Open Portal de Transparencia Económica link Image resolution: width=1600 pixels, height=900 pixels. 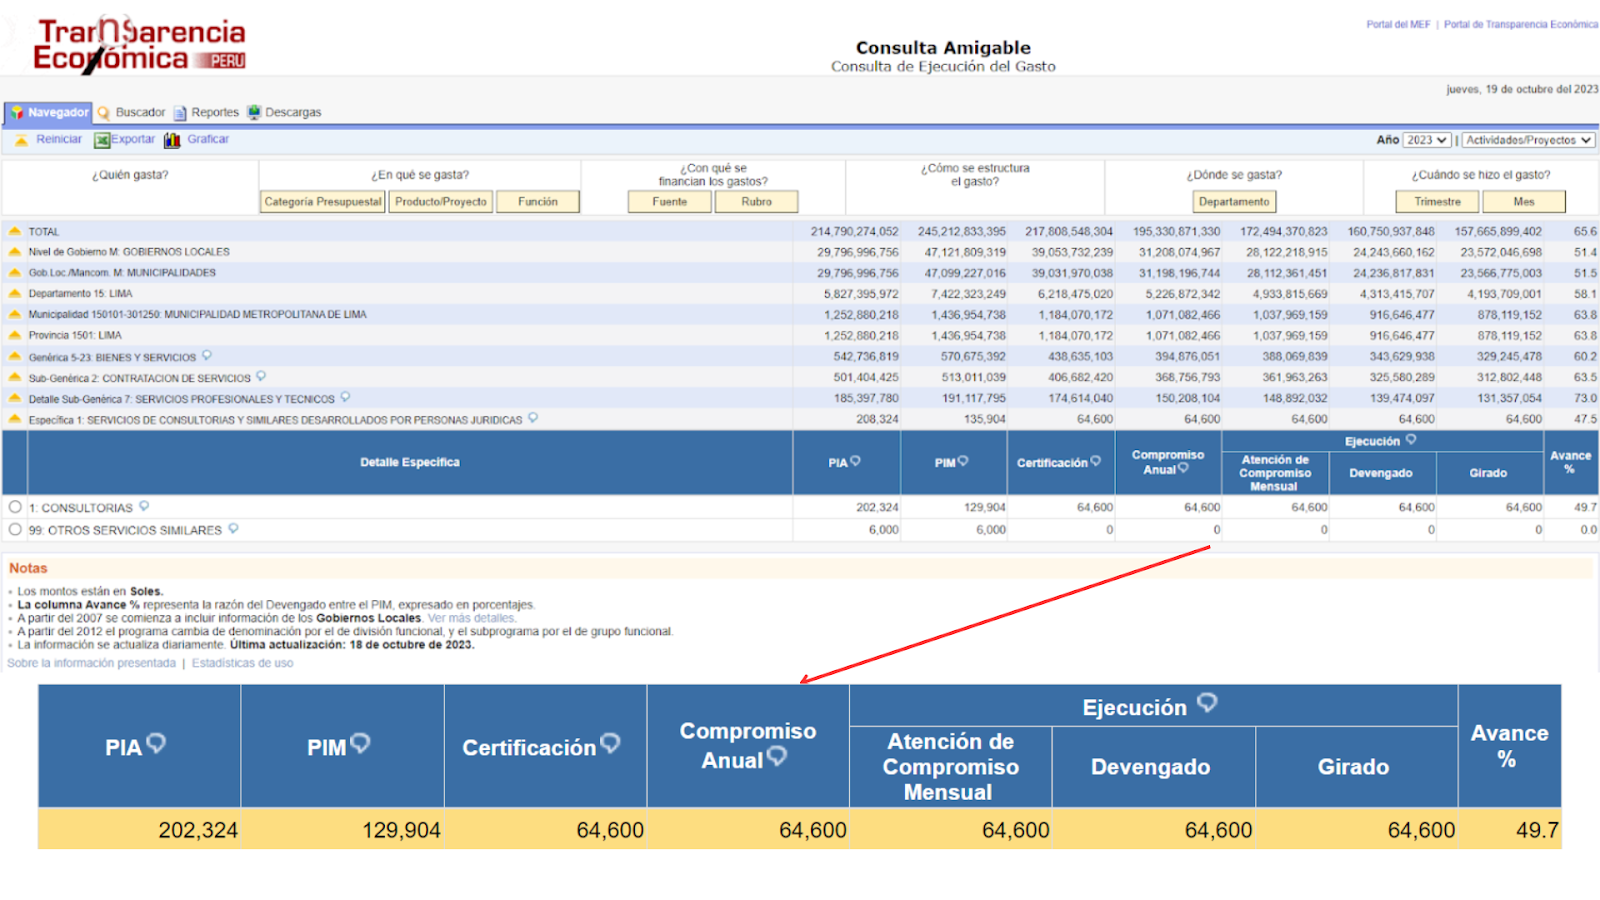pos(1520,25)
